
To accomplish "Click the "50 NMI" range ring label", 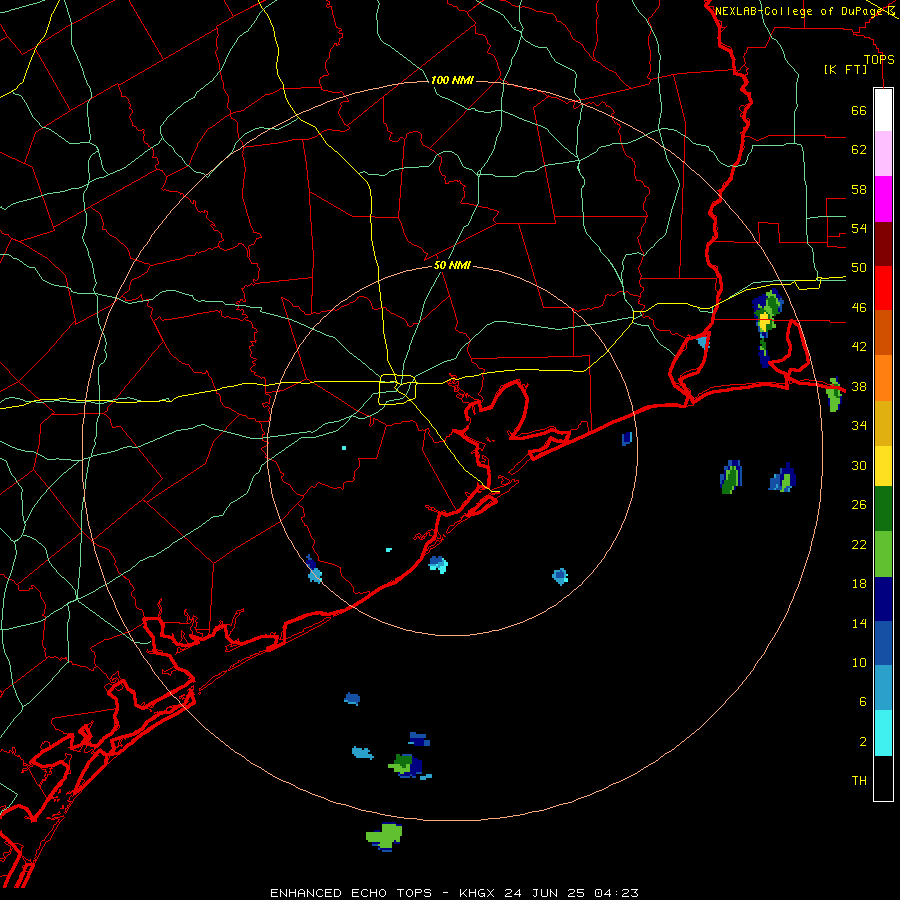I will 452,265.
